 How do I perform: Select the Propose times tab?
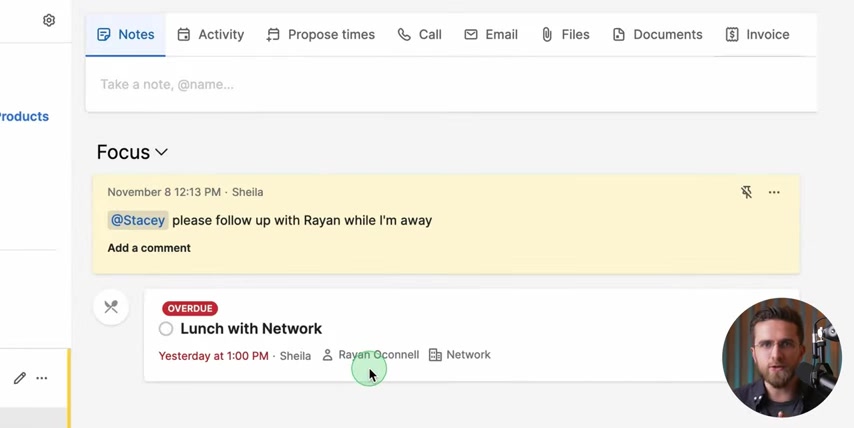(x=320, y=35)
